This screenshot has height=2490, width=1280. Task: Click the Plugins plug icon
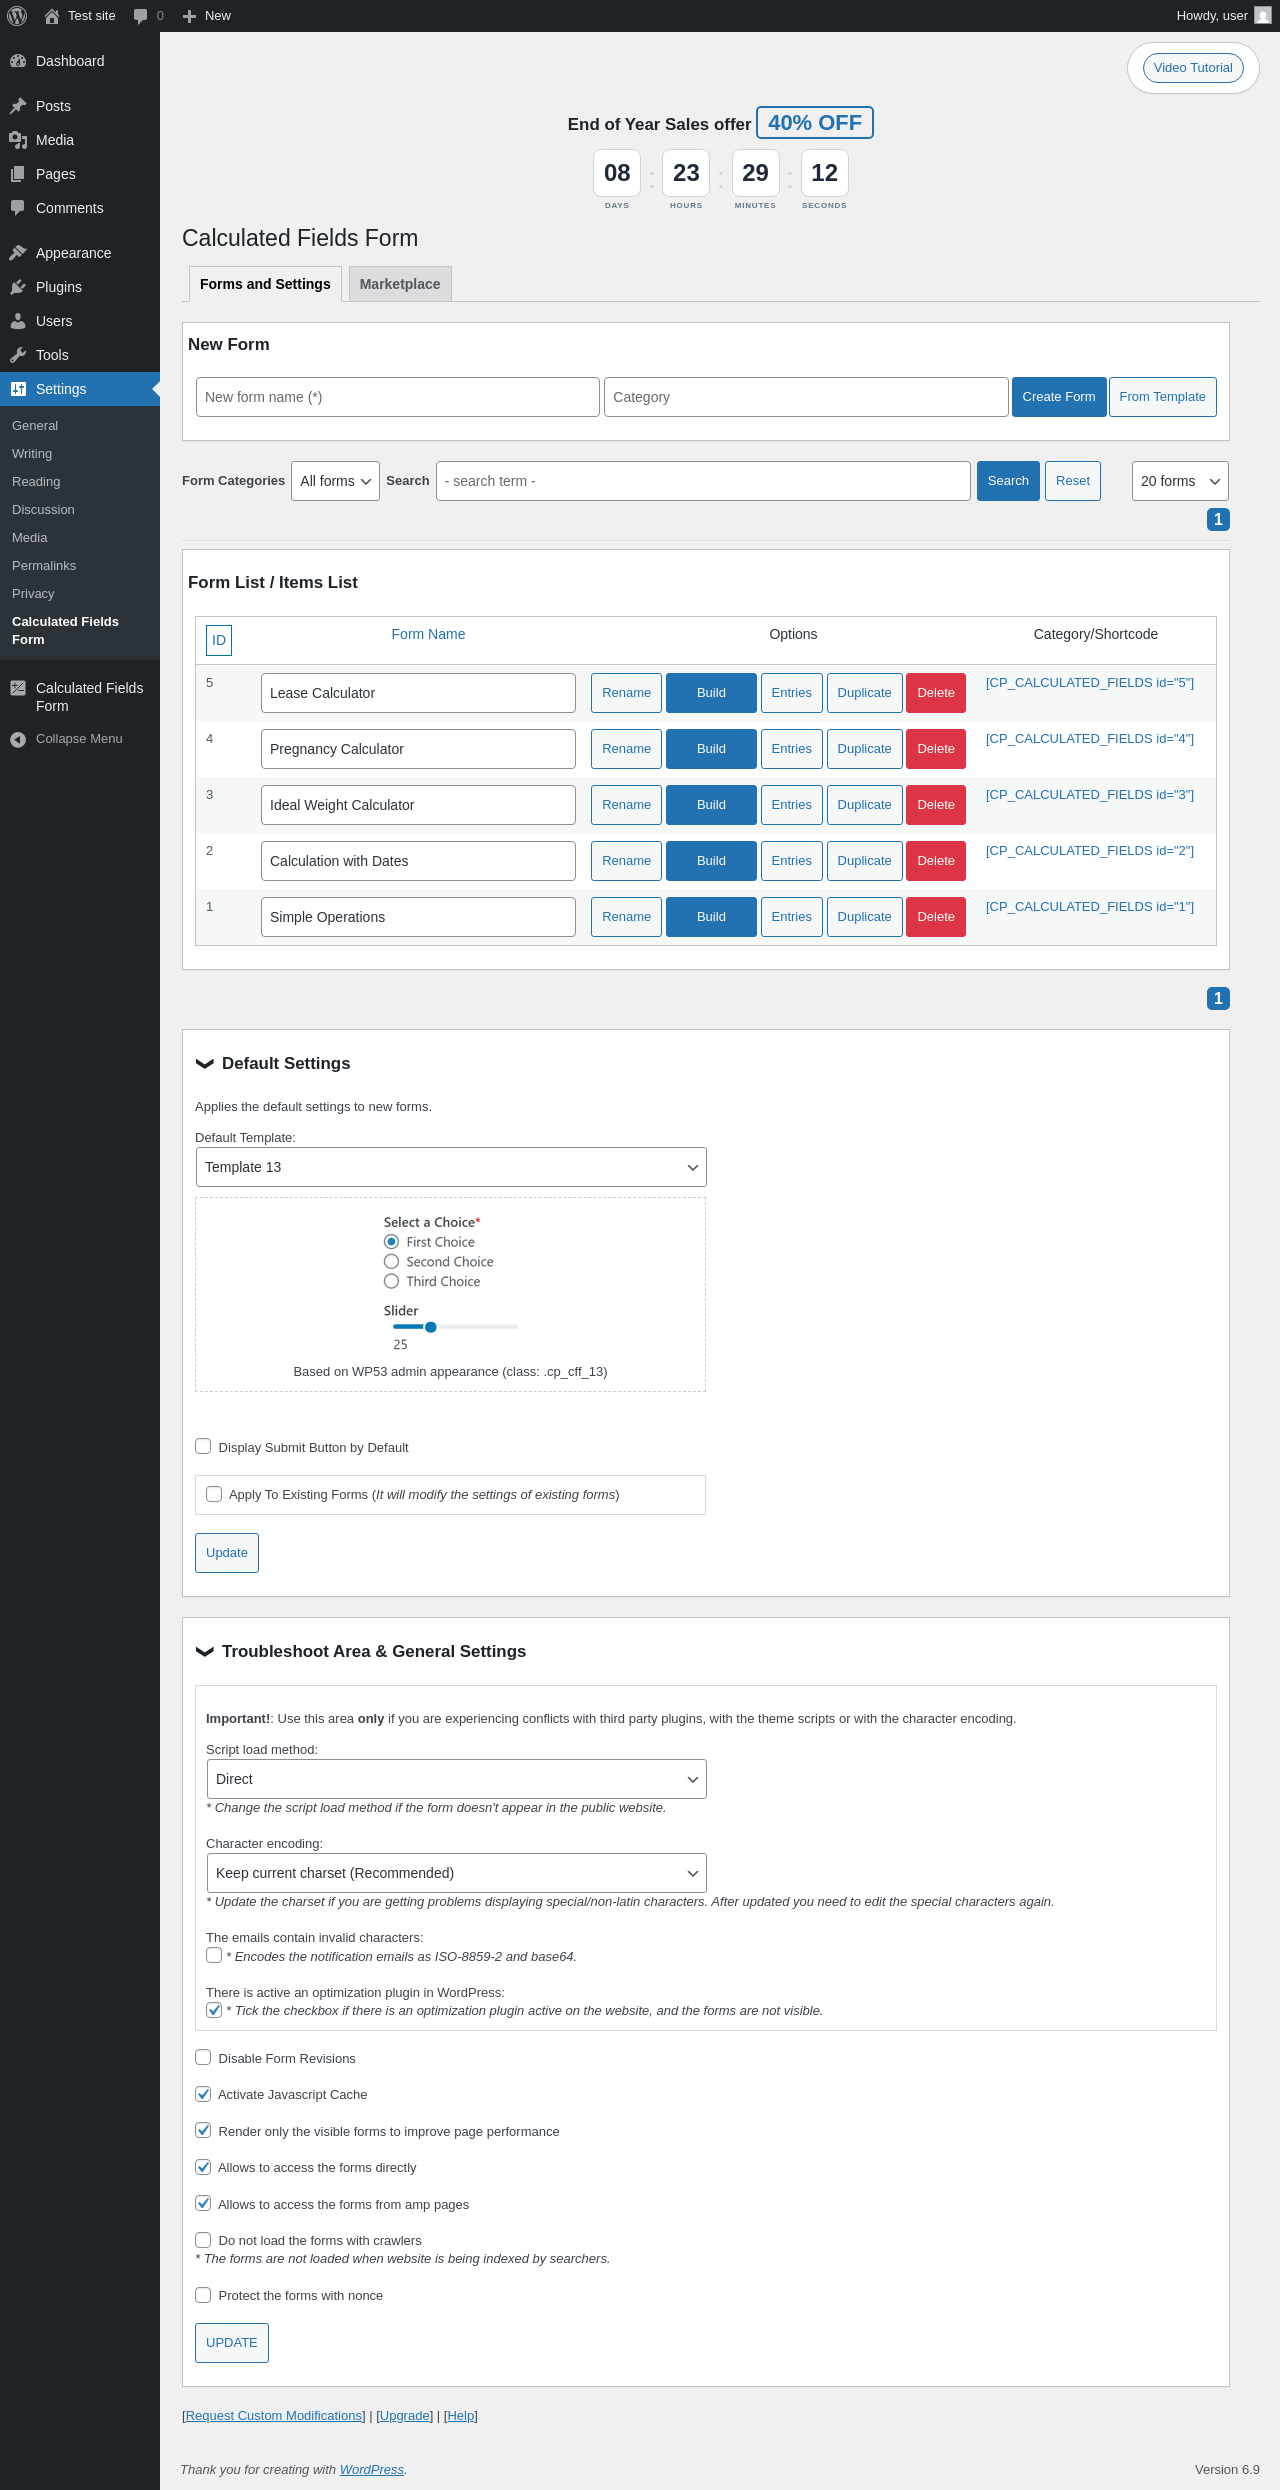tap(18, 287)
